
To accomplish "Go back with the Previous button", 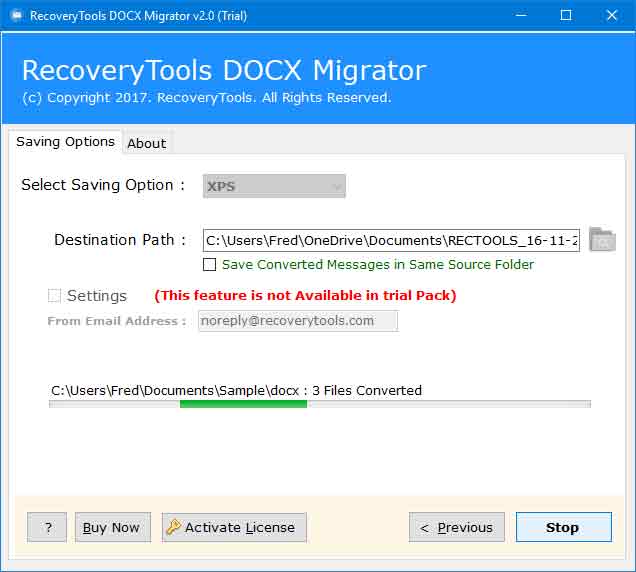I will pos(457,527).
